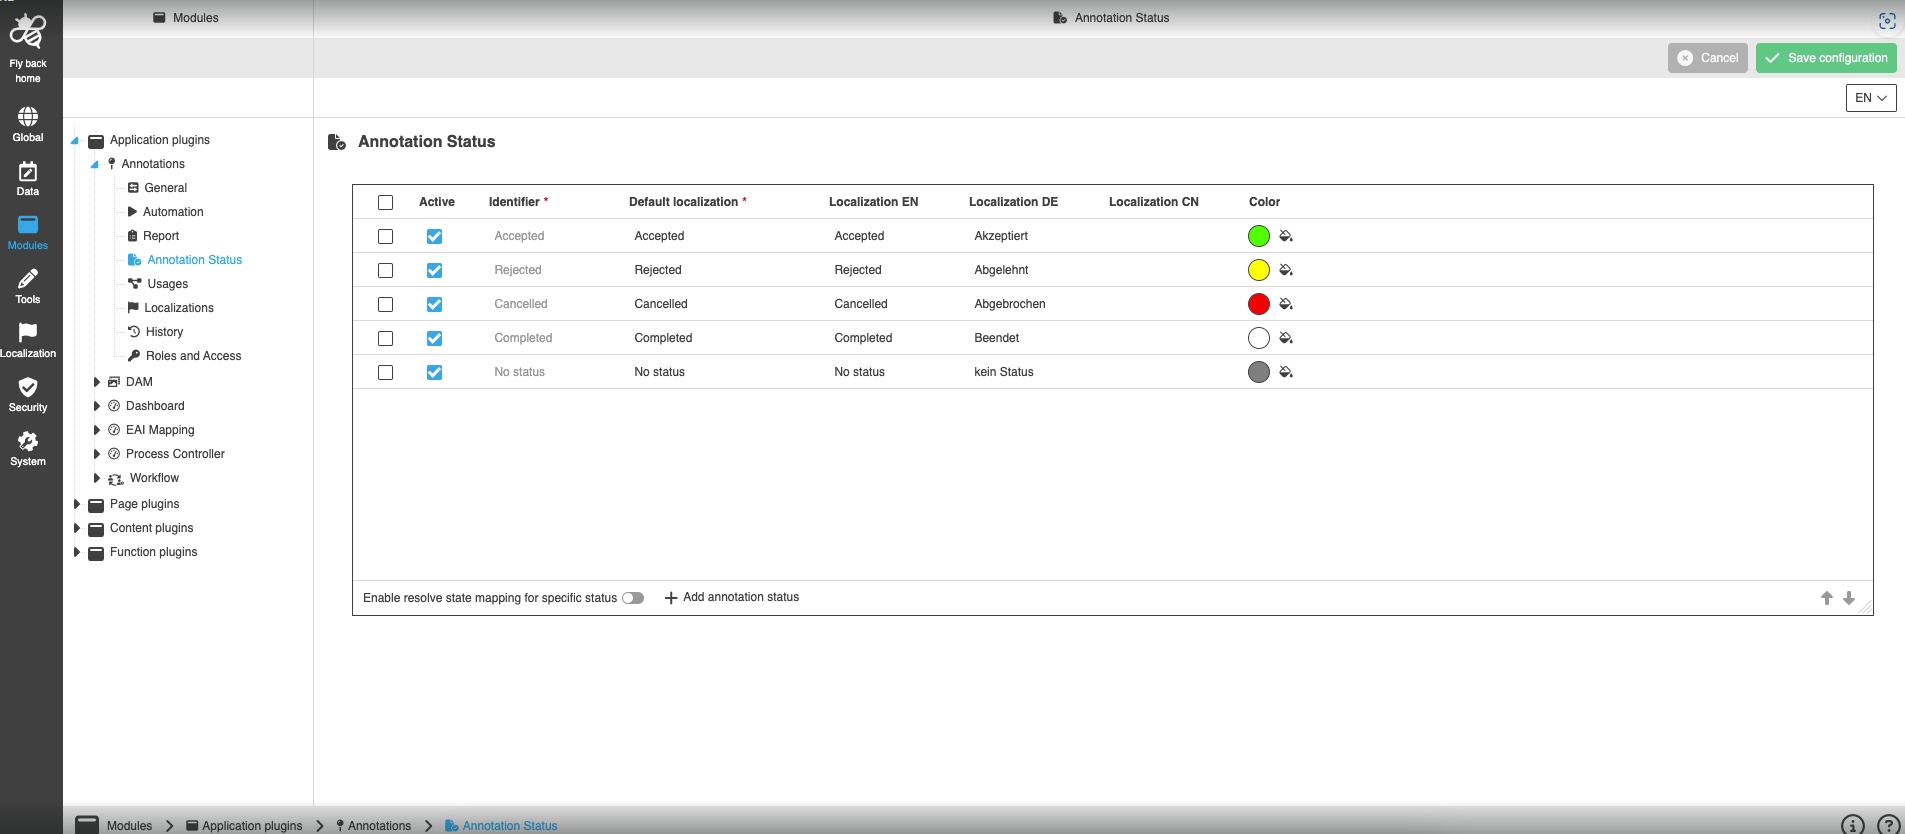This screenshot has height=834, width=1905.
Task: Select Roles and Access tree item
Action: tap(193, 356)
